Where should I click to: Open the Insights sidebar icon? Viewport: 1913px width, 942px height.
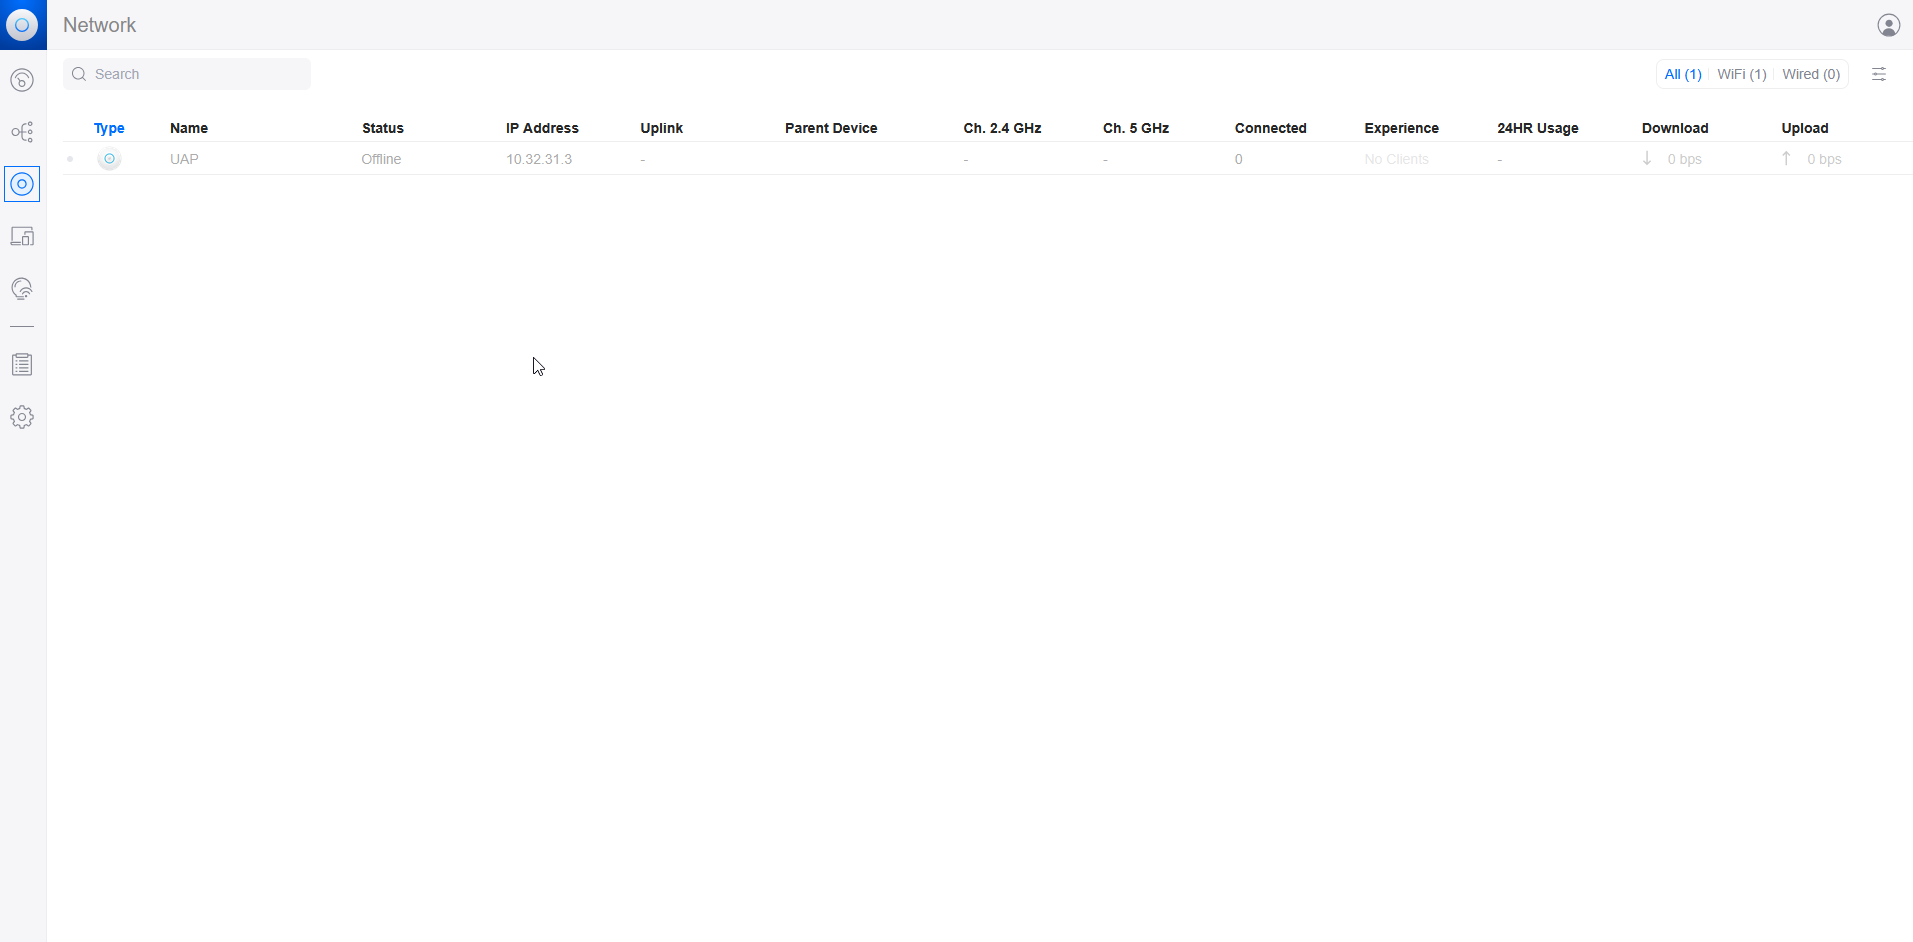tap(22, 289)
